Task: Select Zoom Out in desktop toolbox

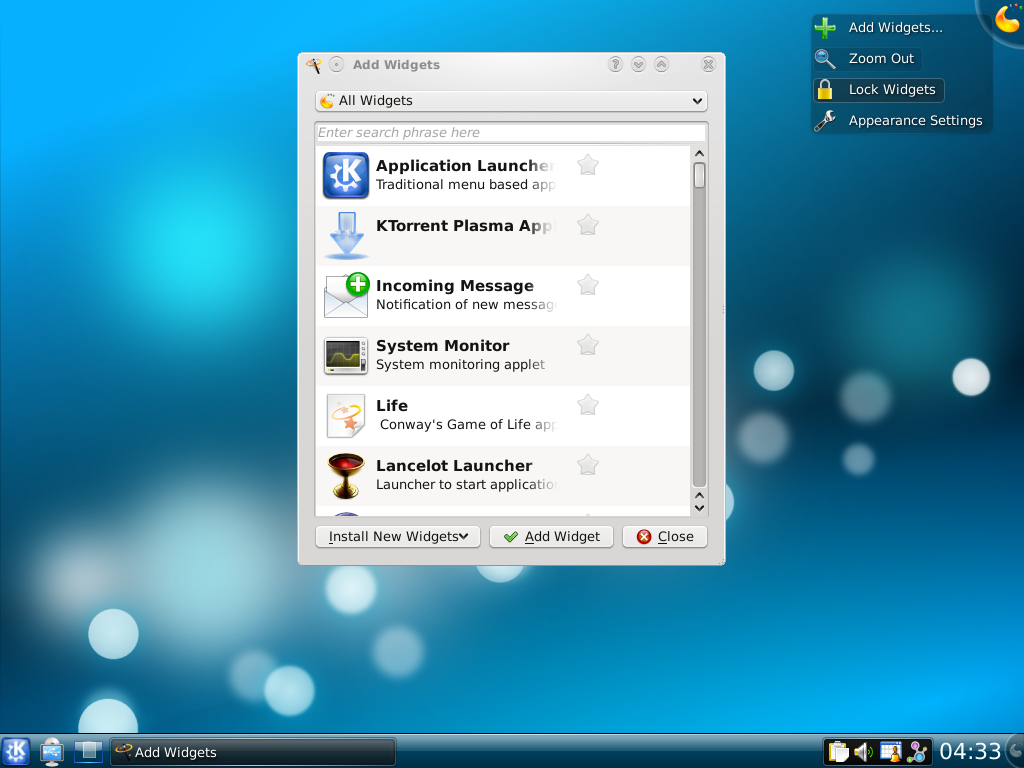Action: (x=881, y=58)
